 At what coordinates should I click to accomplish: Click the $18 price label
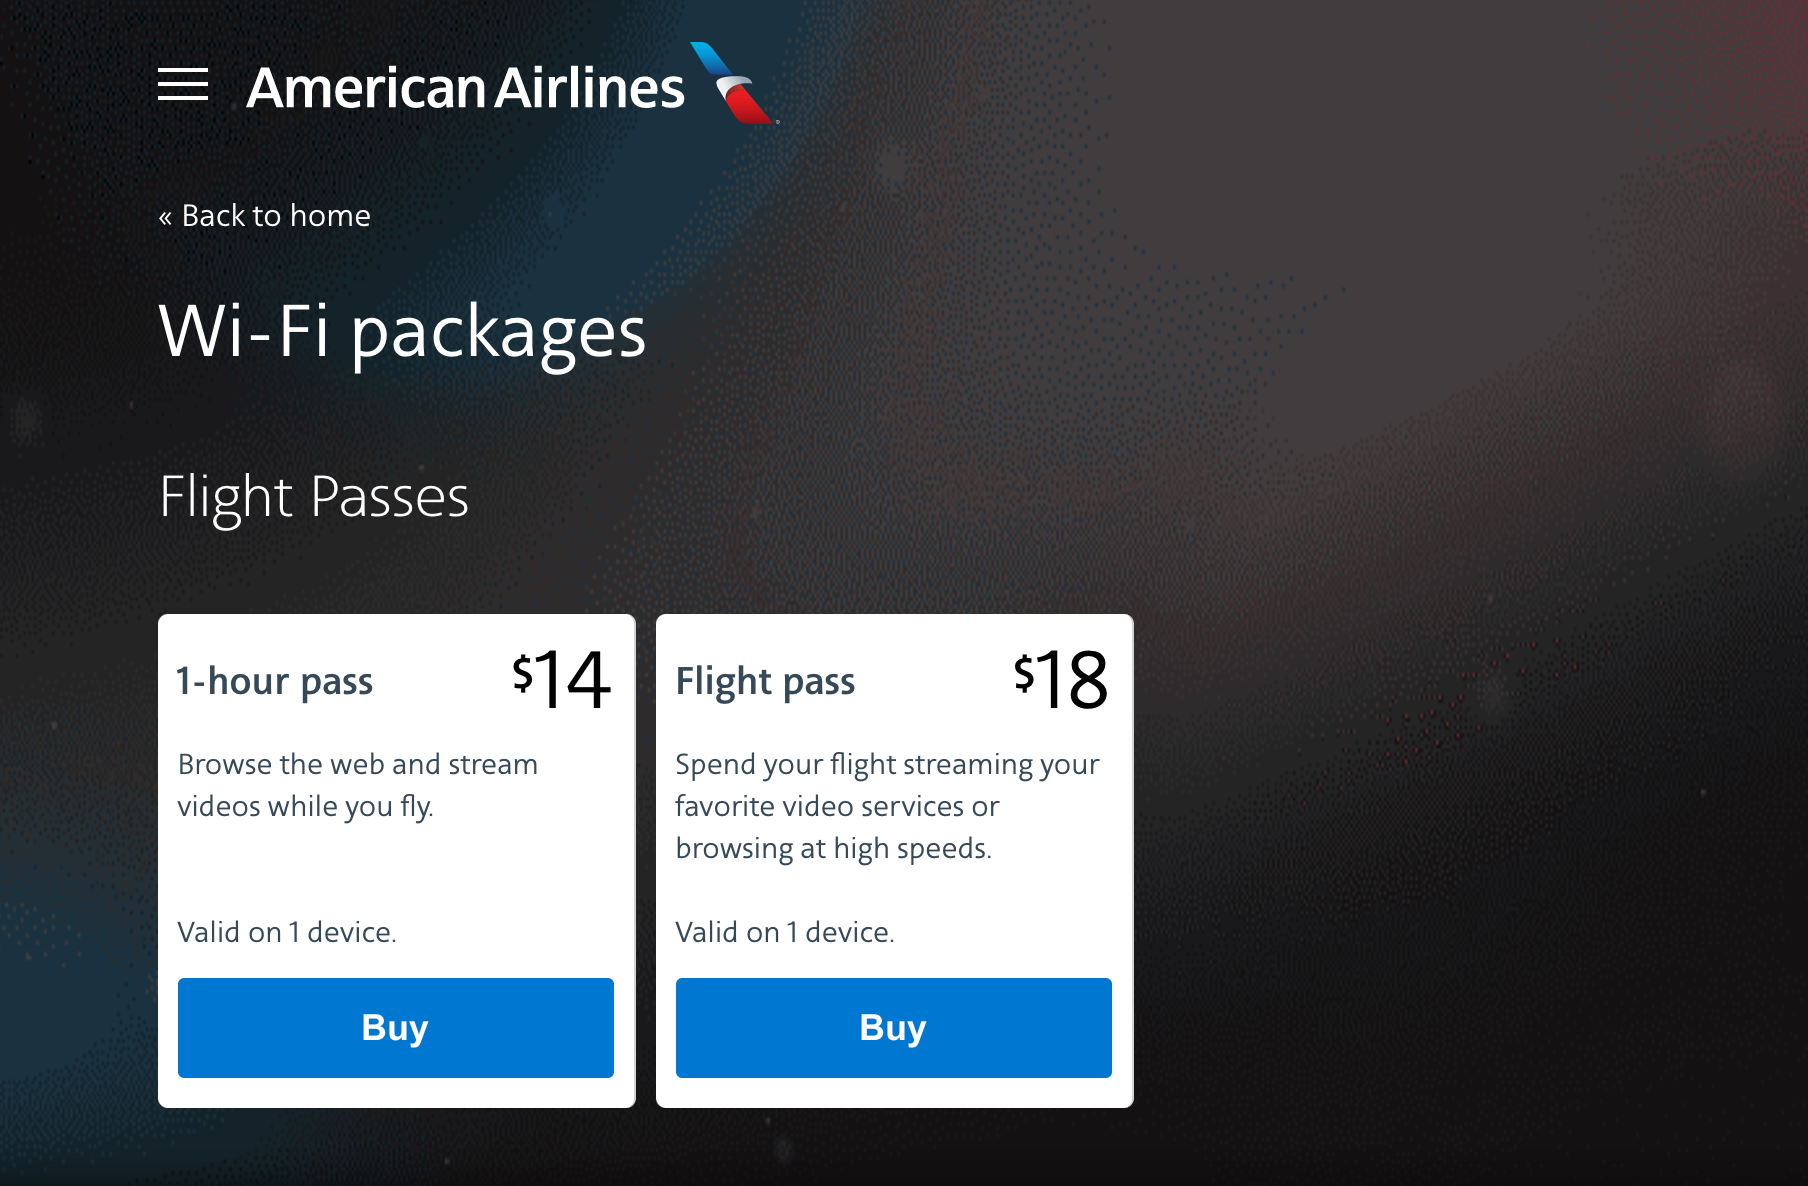click(1061, 680)
